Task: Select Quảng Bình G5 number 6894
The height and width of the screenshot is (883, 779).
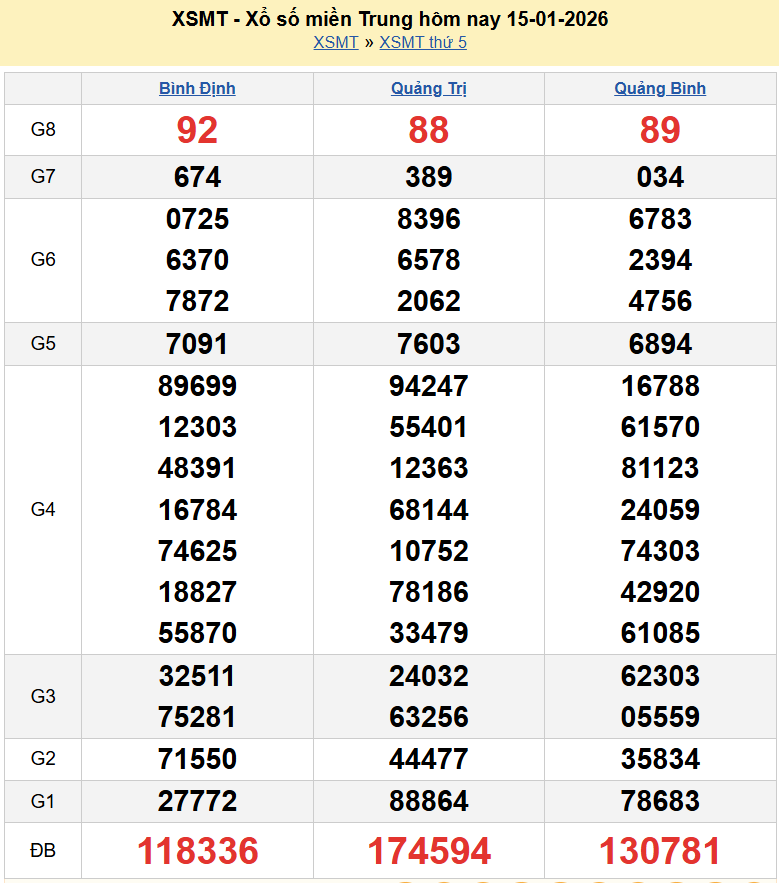Action: click(660, 344)
